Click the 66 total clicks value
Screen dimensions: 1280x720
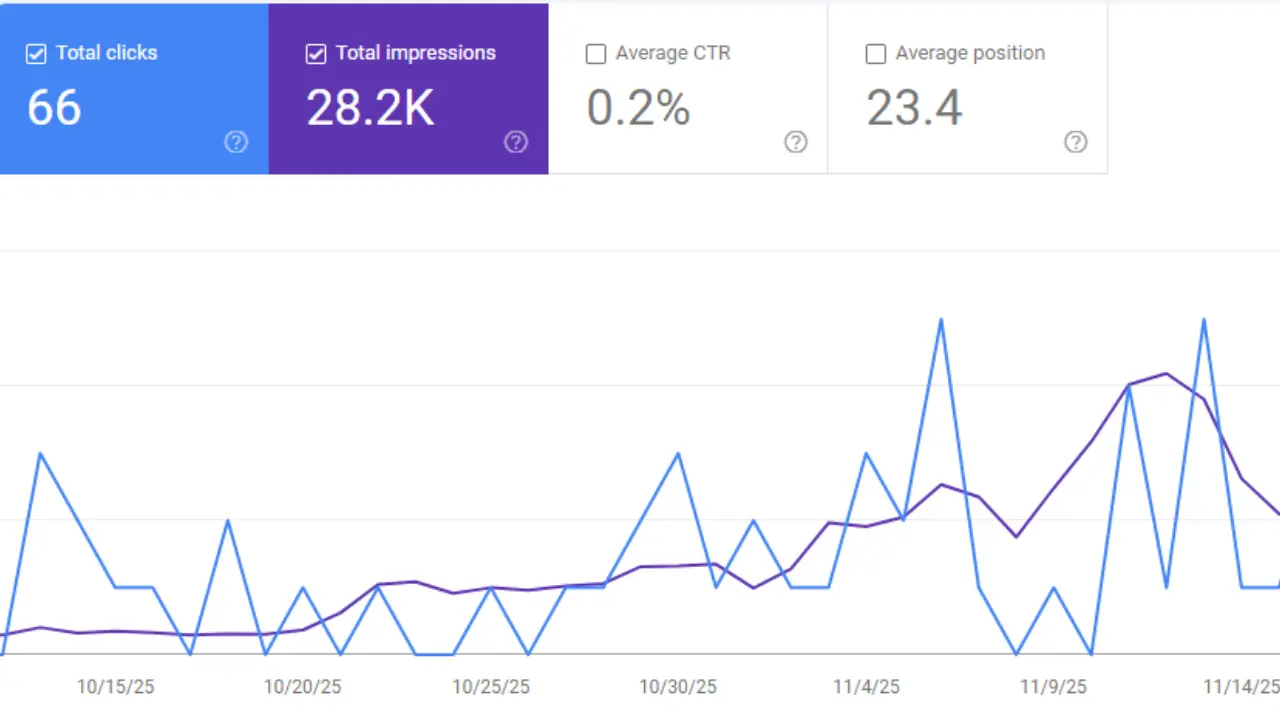pyautogui.click(x=54, y=107)
